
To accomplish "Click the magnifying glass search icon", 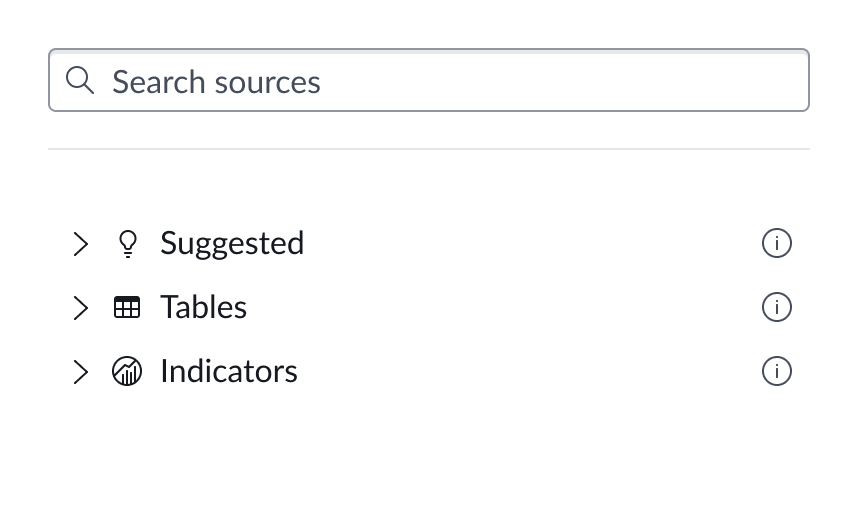I will [x=80, y=80].
